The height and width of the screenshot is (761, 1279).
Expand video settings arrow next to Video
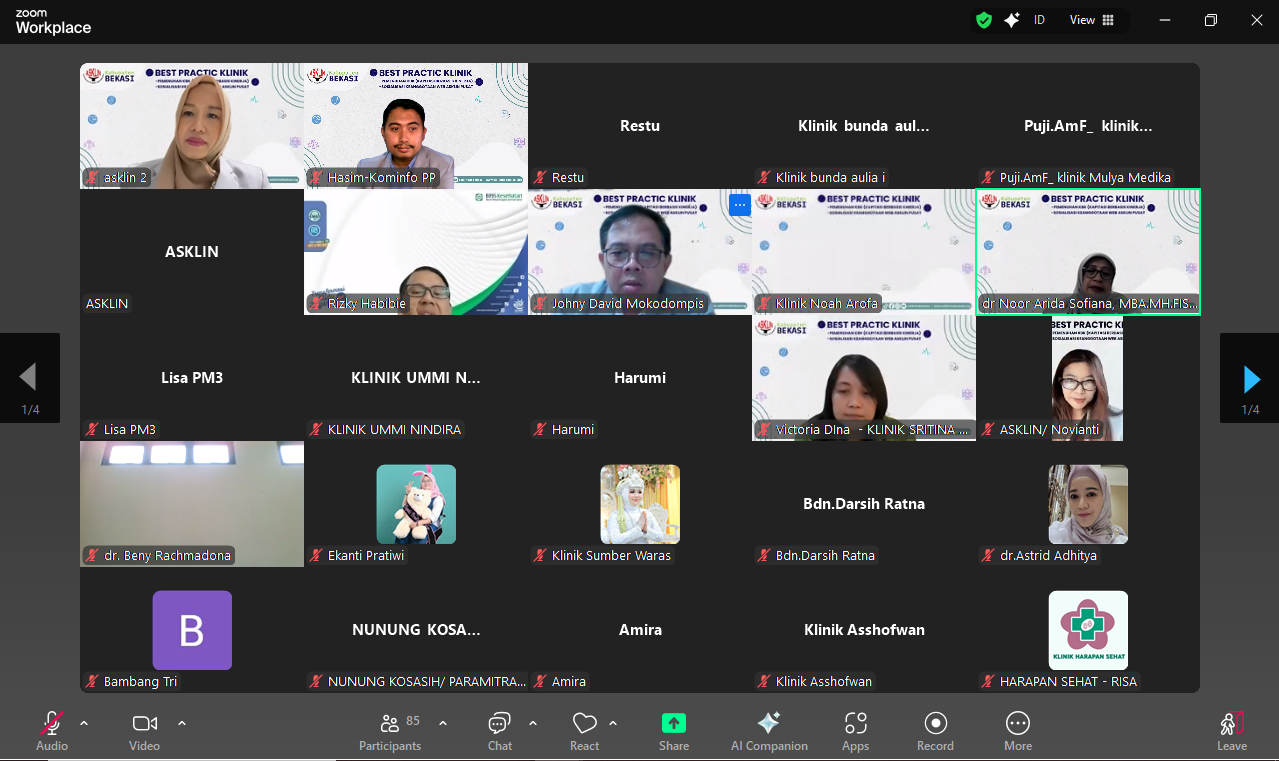pos(182,723)
